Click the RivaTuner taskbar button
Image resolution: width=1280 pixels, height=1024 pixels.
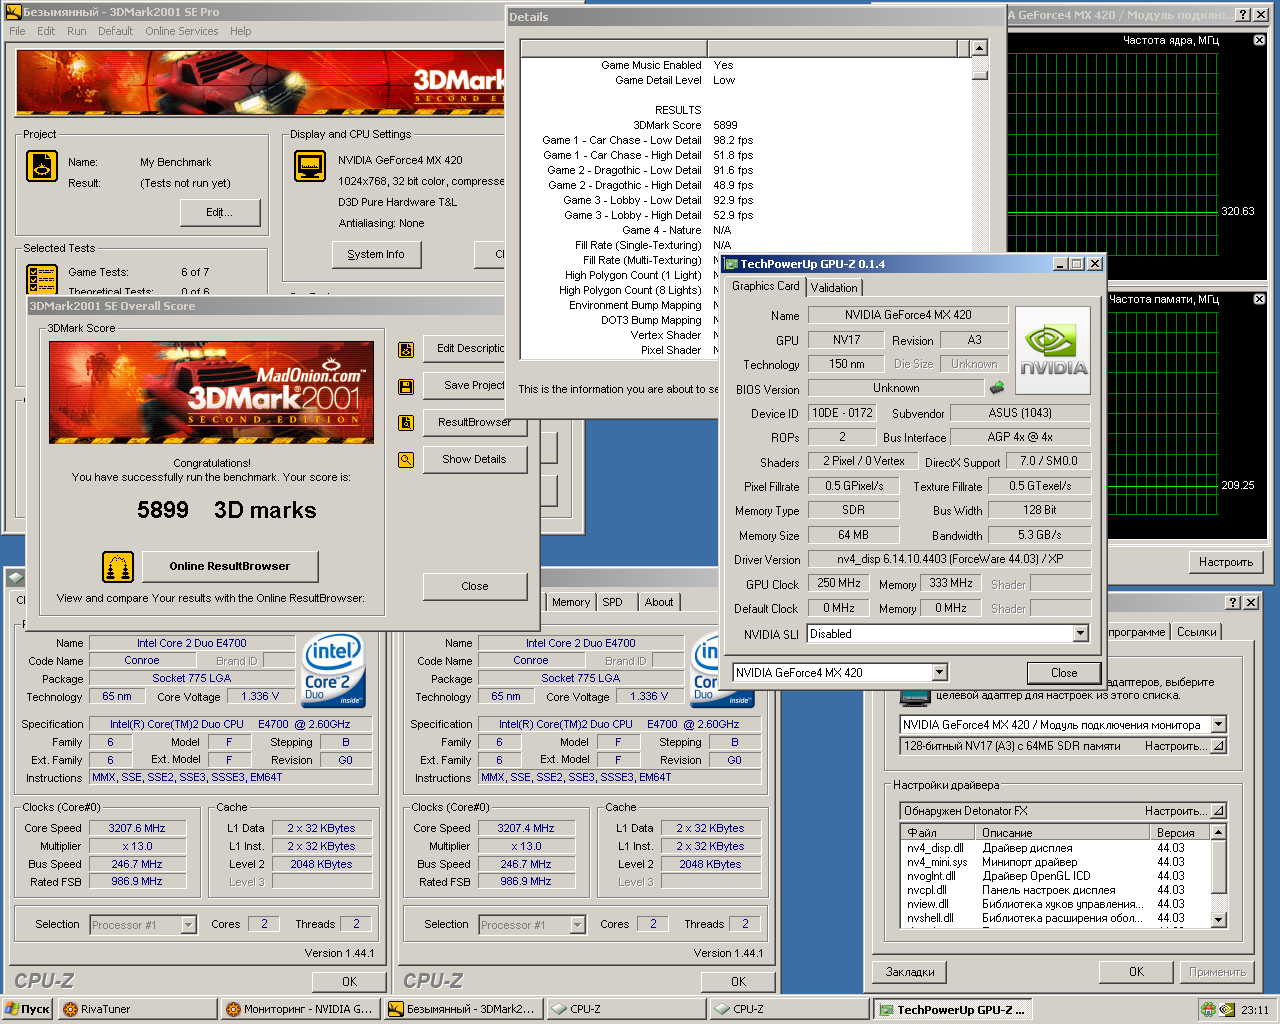(x=138, y=1009)
